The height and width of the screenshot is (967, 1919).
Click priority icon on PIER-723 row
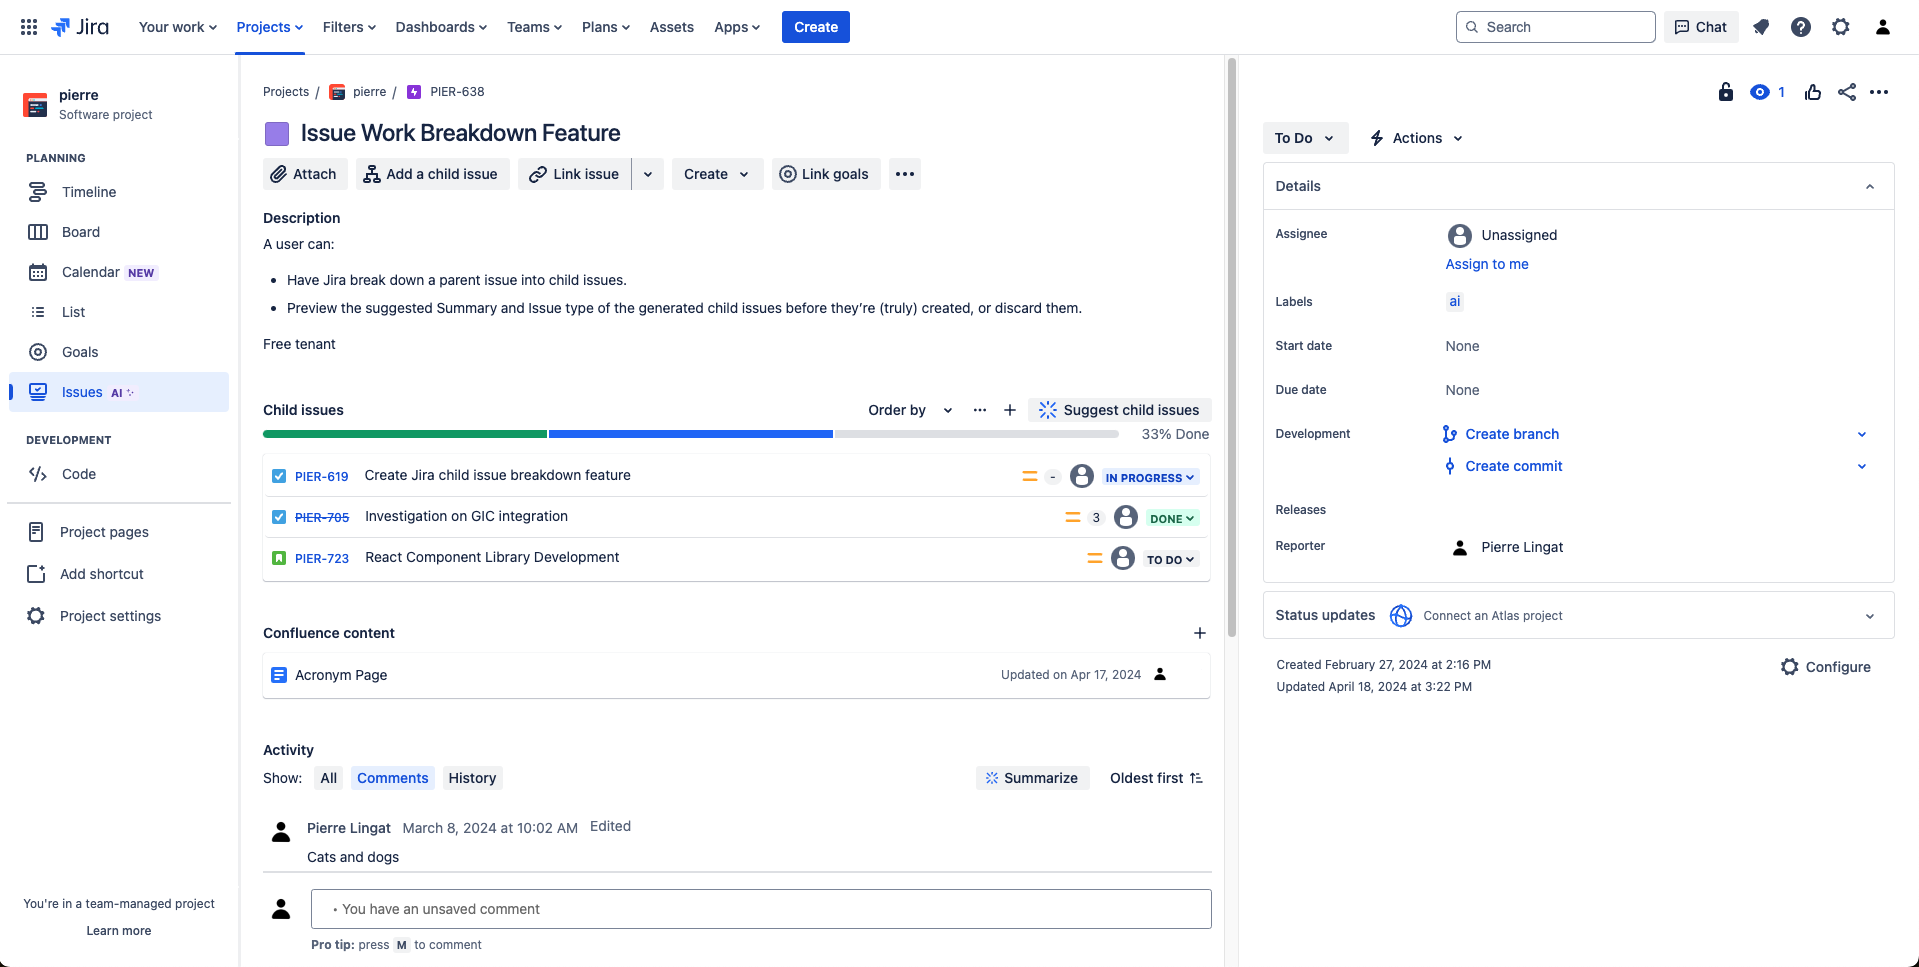[1095, 558]
